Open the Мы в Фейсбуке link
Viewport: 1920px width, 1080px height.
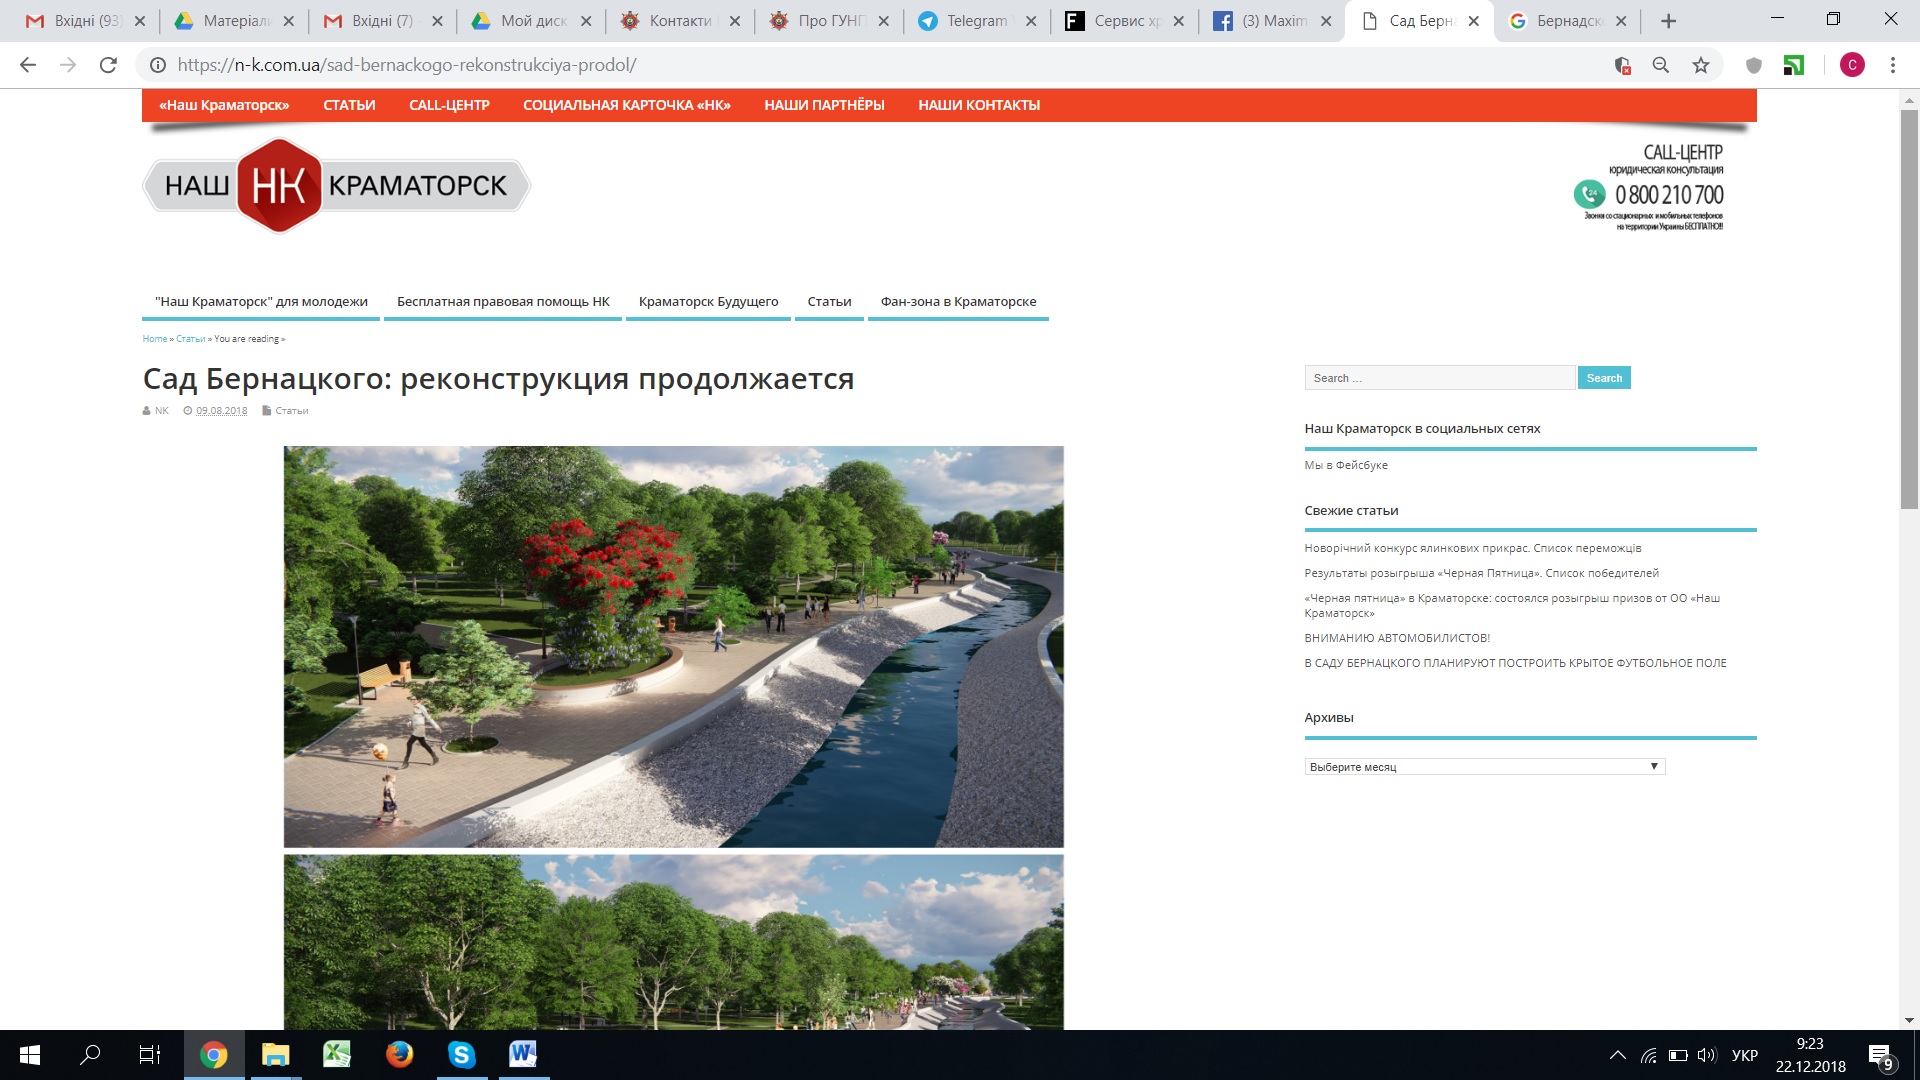[x=1346, y=465]
